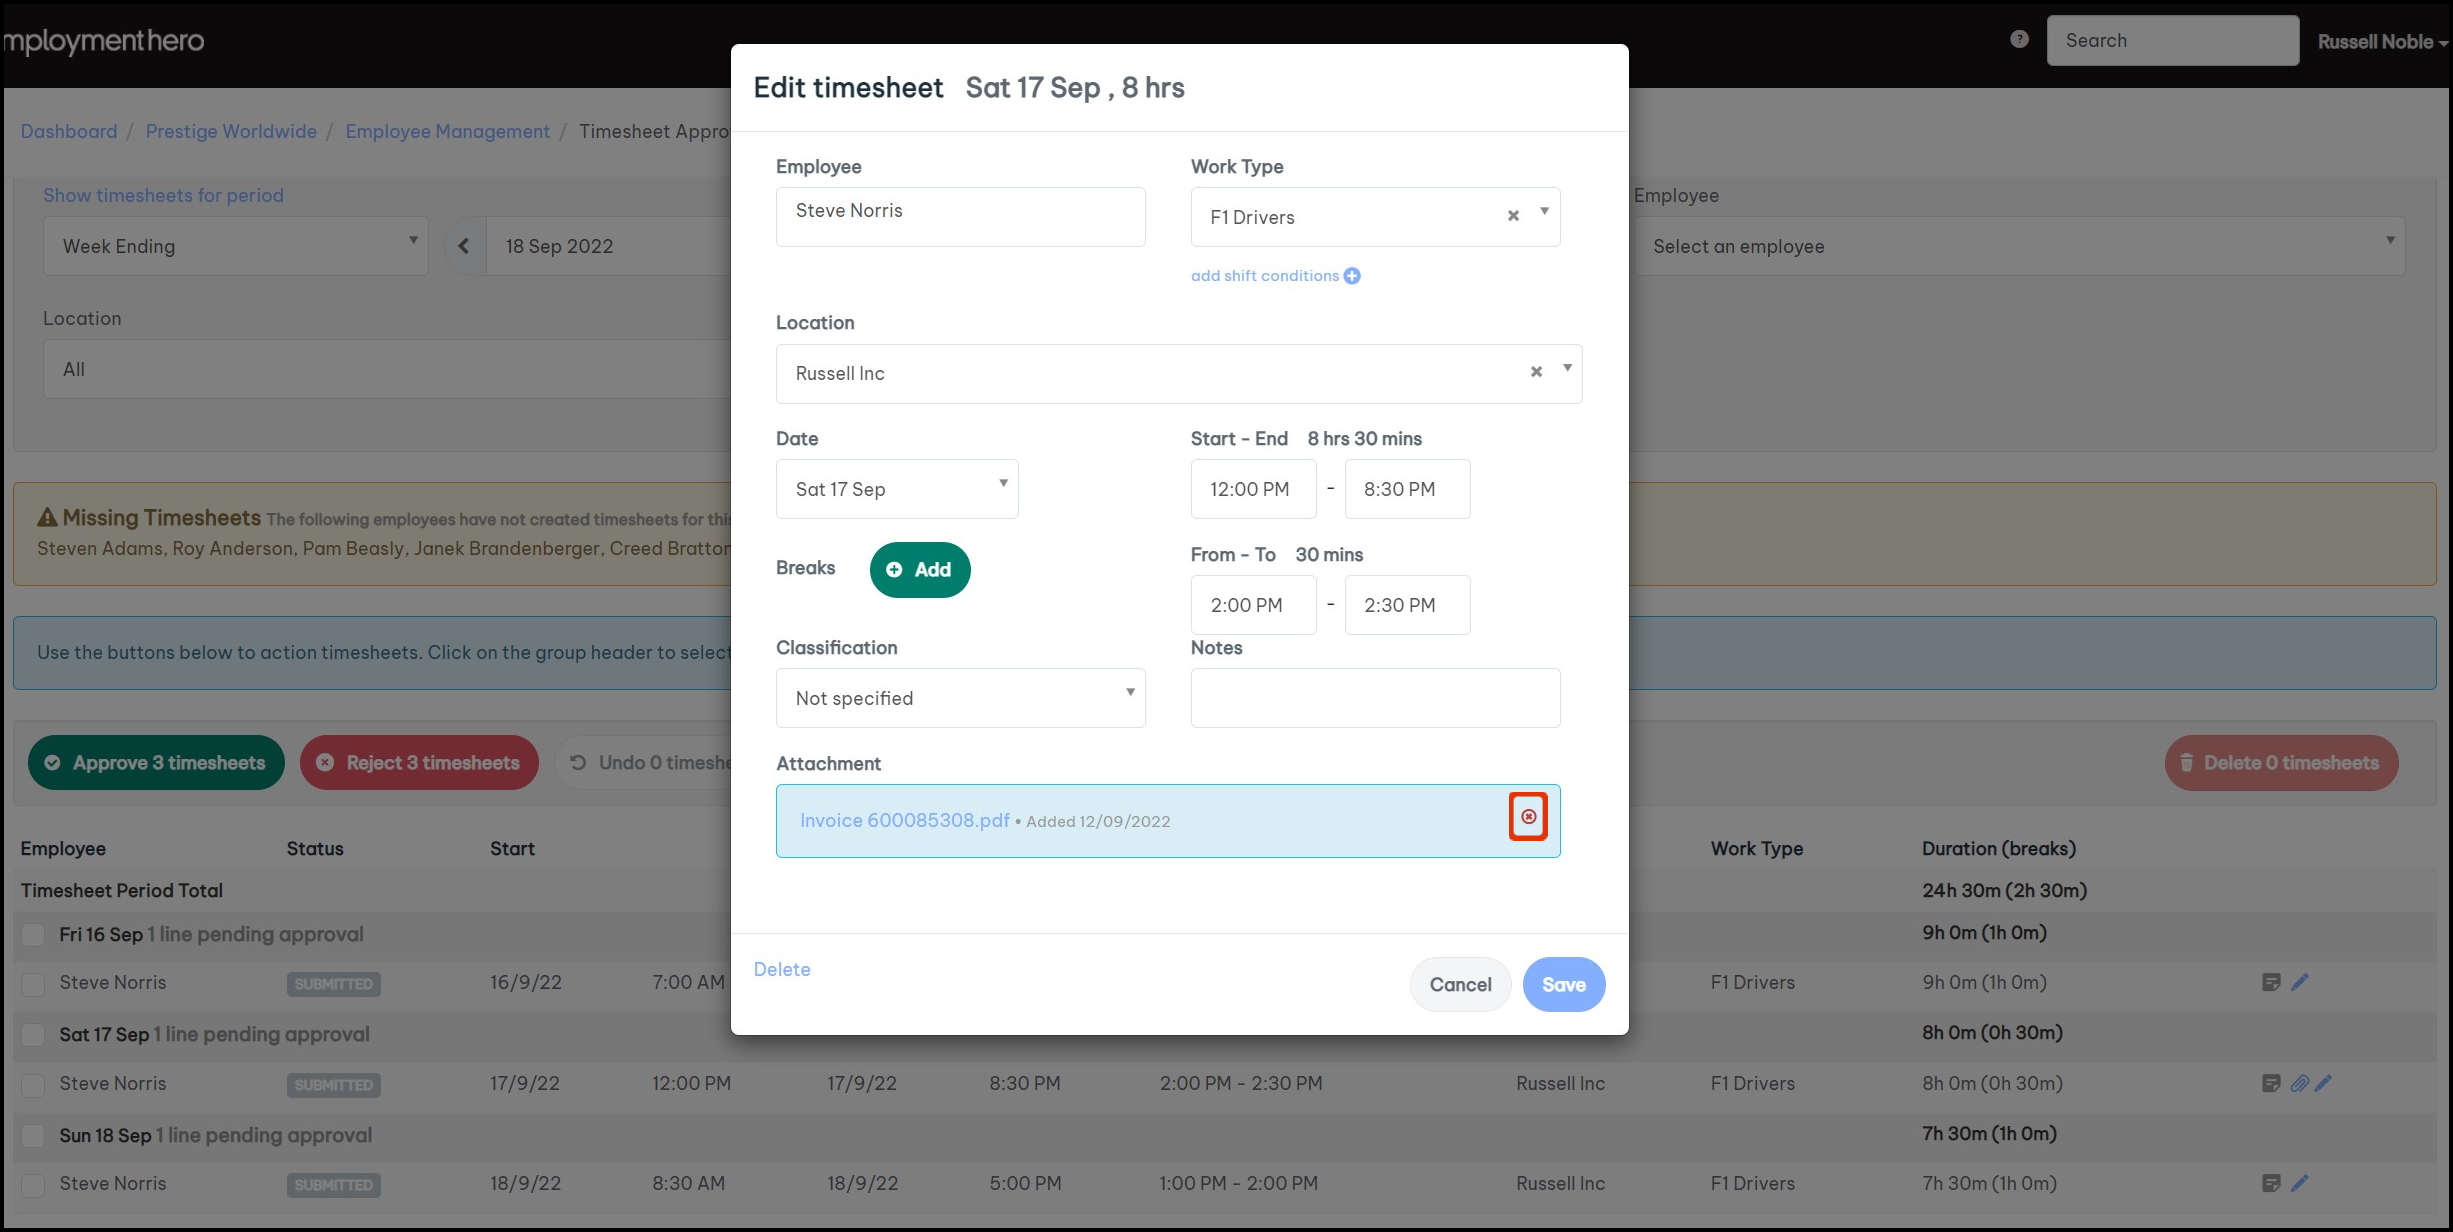Clear the Russell Inc location selection
The height and width of the screenshot is (1232, 2453).
[x=1536, y=372]
